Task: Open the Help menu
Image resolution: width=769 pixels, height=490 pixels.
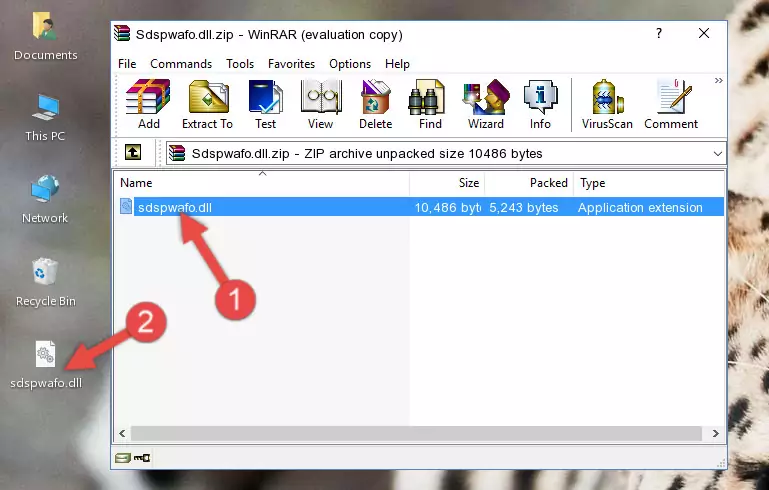Action: [397, 64]
